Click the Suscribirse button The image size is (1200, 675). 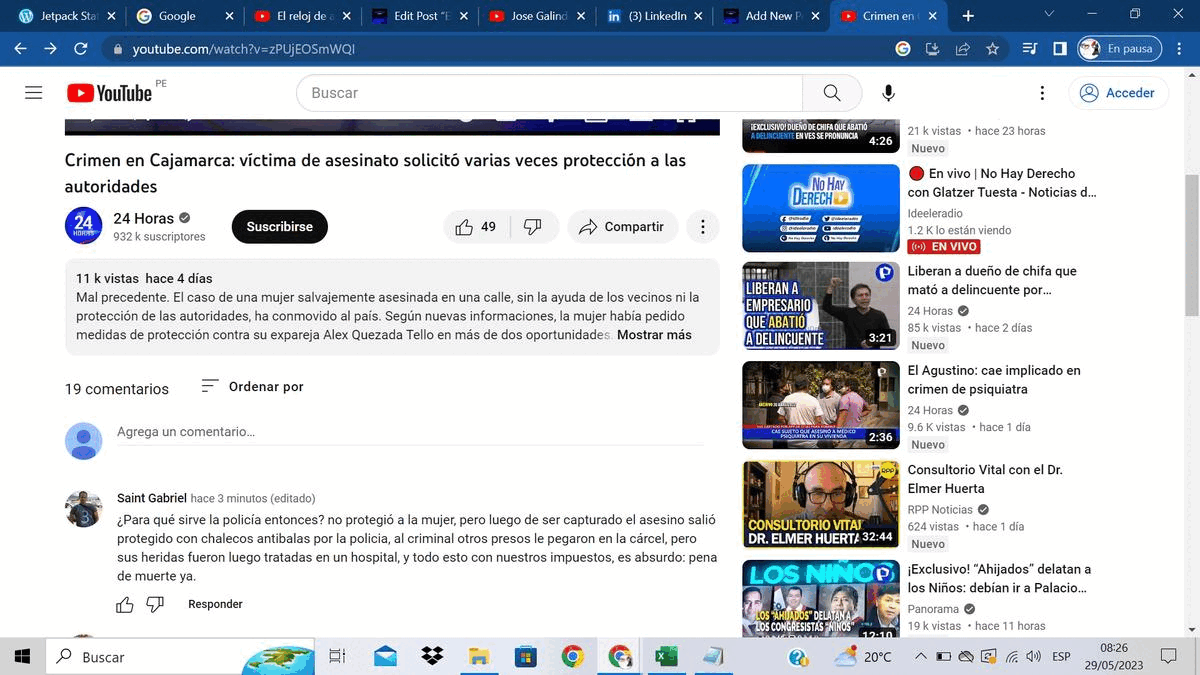(x=279, y=226)
